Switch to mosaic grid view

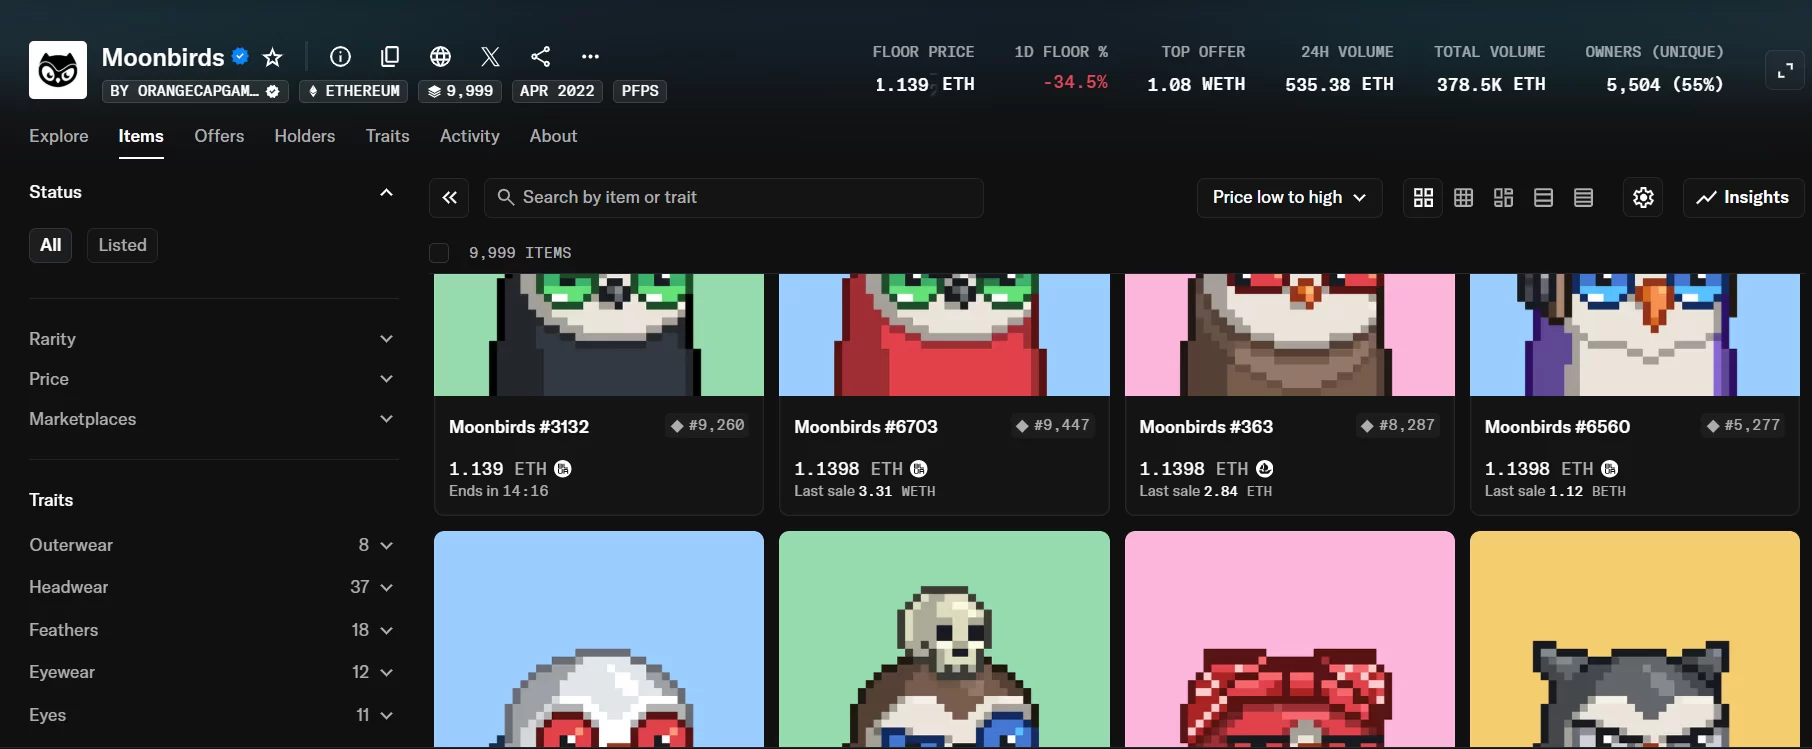pyautogui.click(x=1503, y=198)
